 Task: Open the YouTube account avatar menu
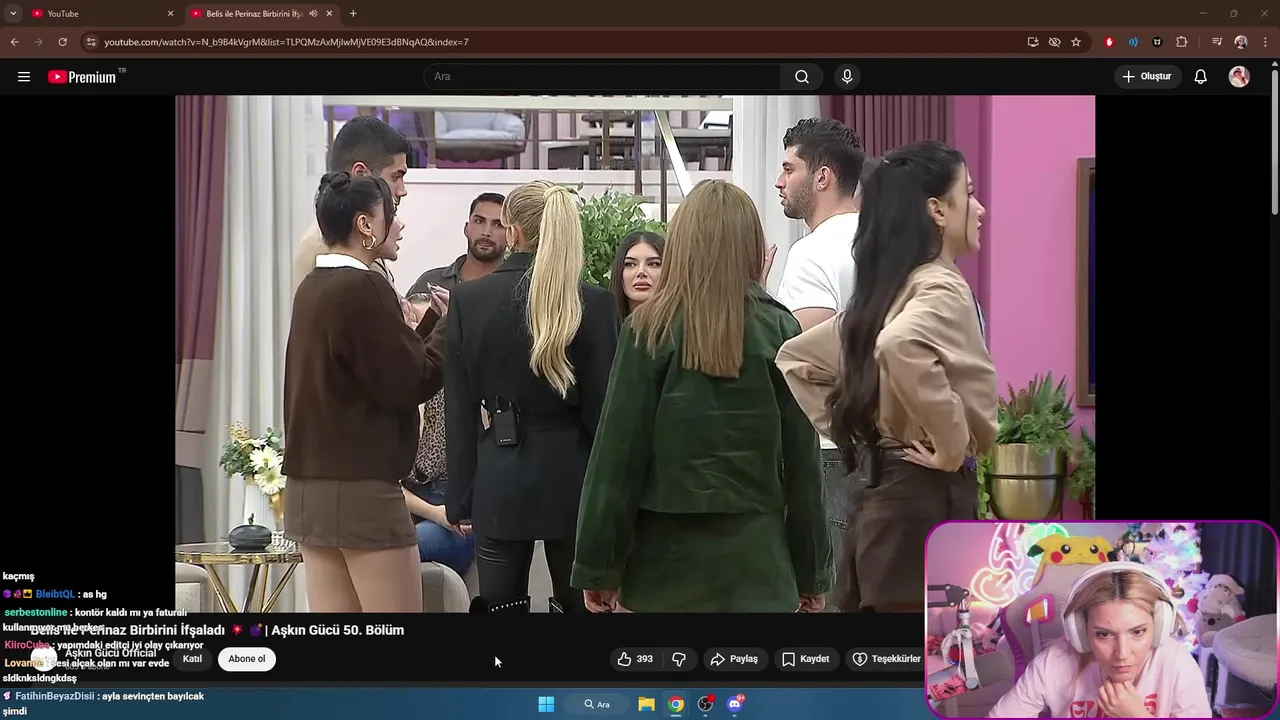tap(1239, 76)
